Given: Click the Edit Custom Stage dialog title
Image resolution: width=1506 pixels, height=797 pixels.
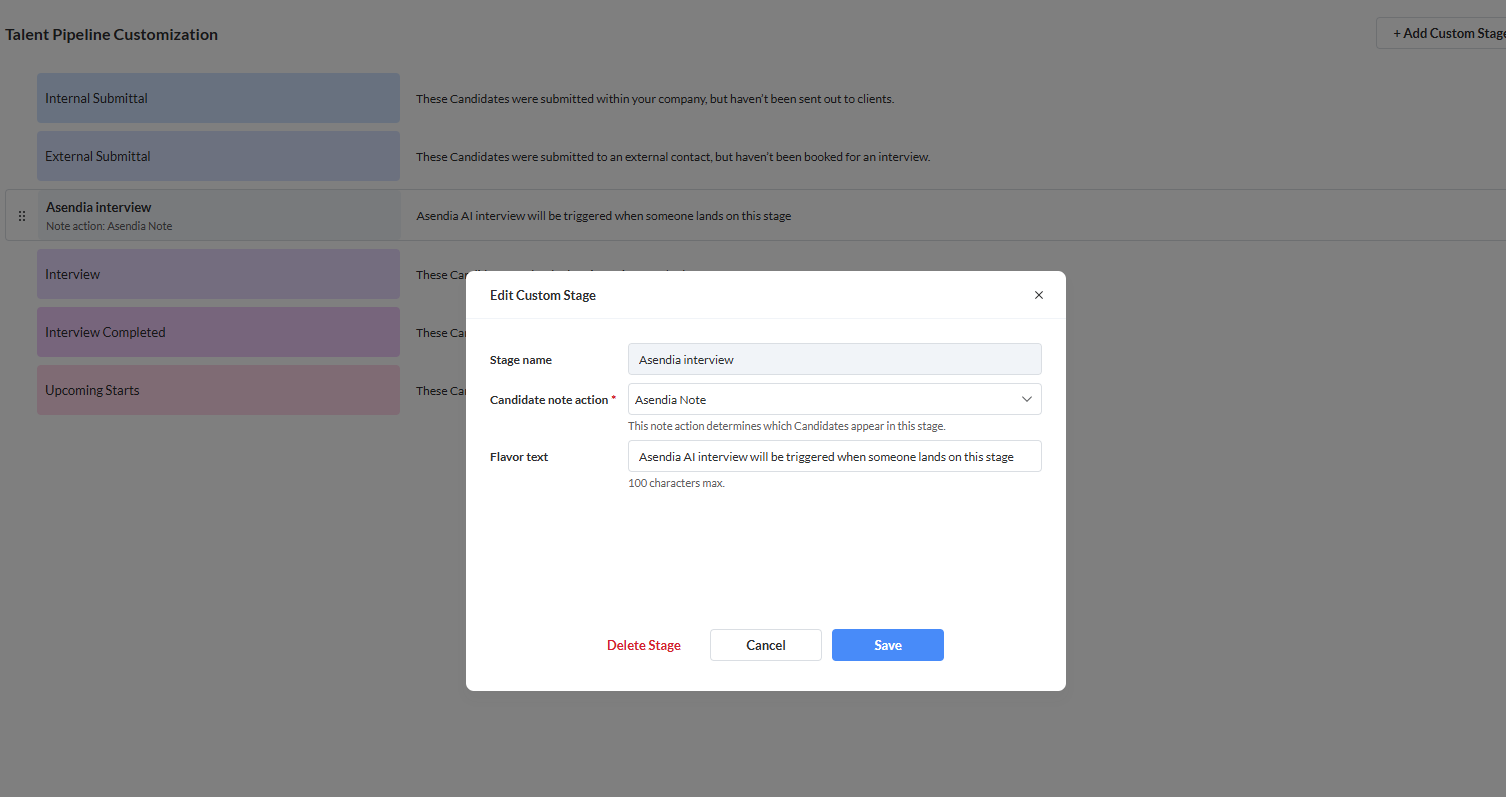Looking at the screenshot, I should point(542,295).
